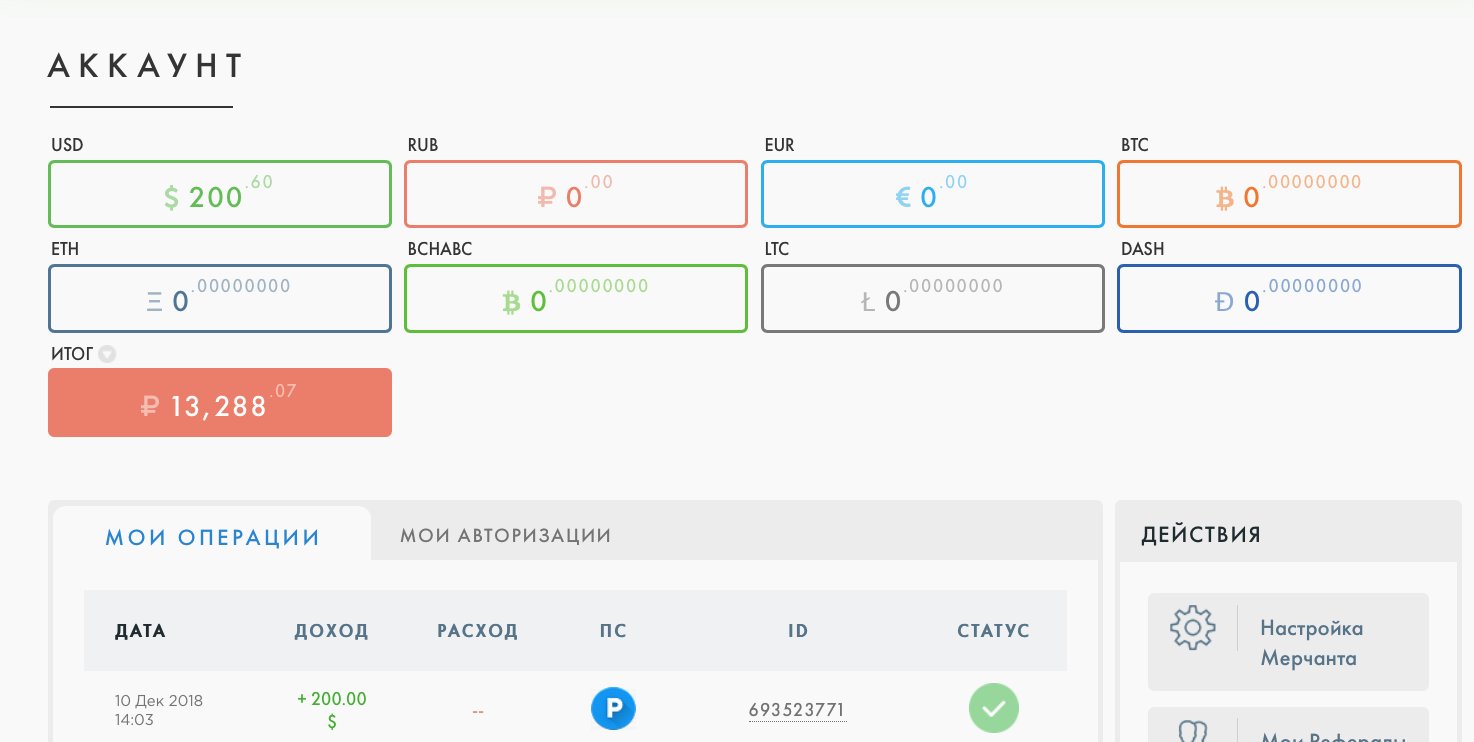Switch to Мои Авторизации tab
This screenshot has height=742, width=1474.
(x=506, y=535)
